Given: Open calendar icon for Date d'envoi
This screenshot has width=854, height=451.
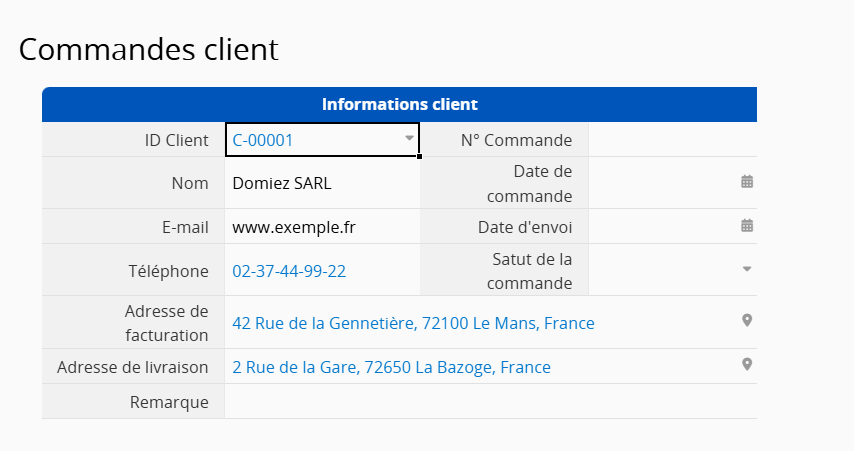Looking at the screenshot, I should coord(746,226).
